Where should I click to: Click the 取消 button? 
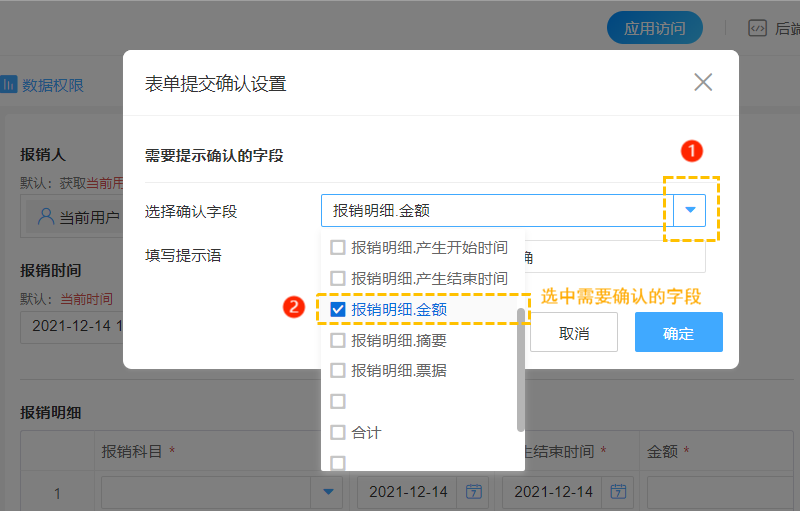coord(574,333)
